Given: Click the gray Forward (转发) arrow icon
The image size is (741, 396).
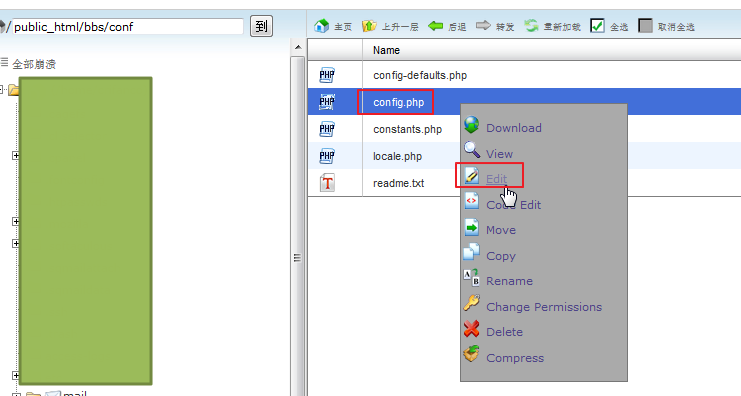Looking at the screenshot, I should pyautogui.click(x=483, y=26).
